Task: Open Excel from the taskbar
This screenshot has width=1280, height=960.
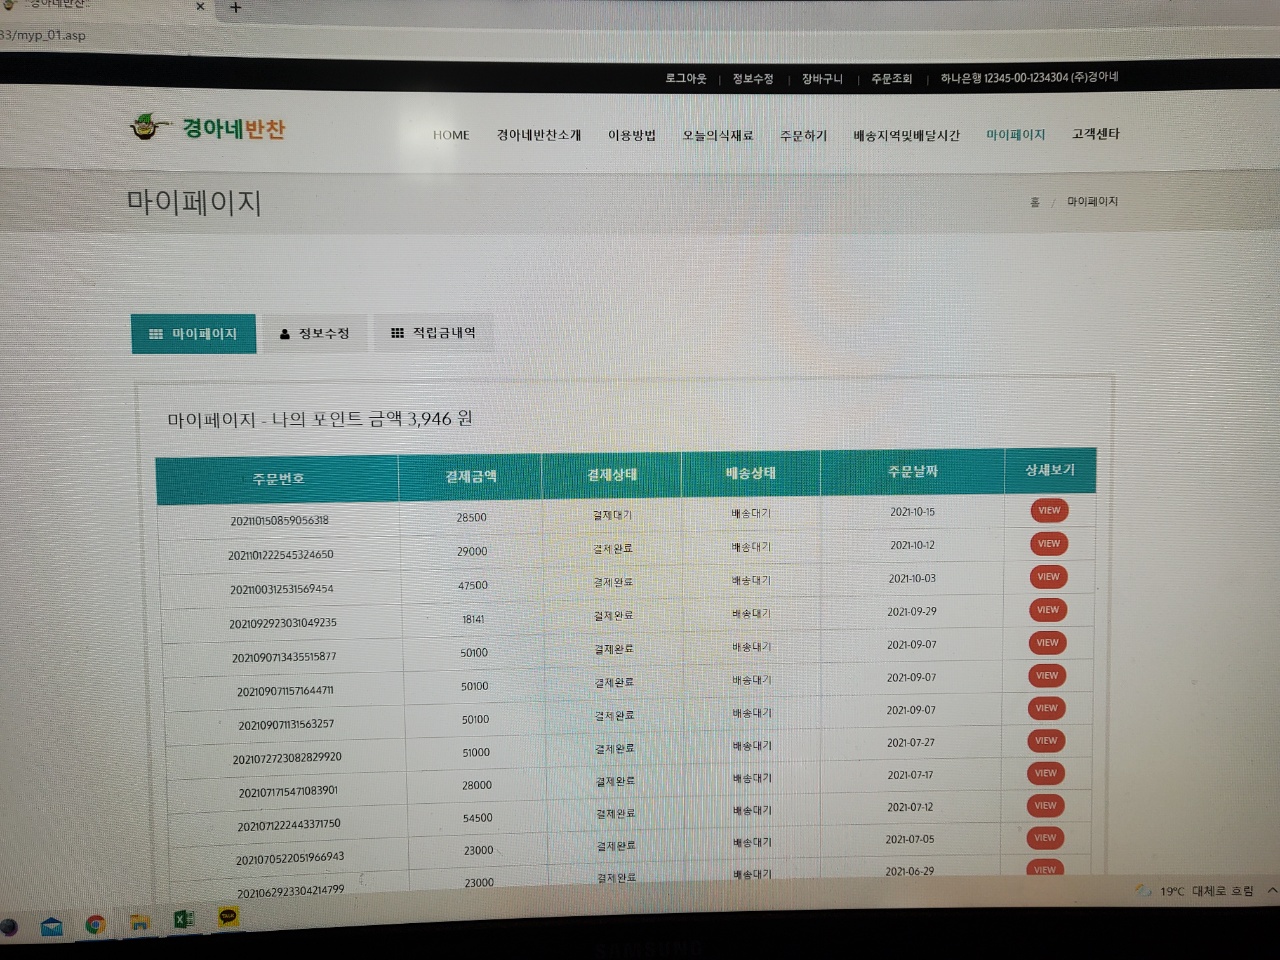Action: point(184,919)
